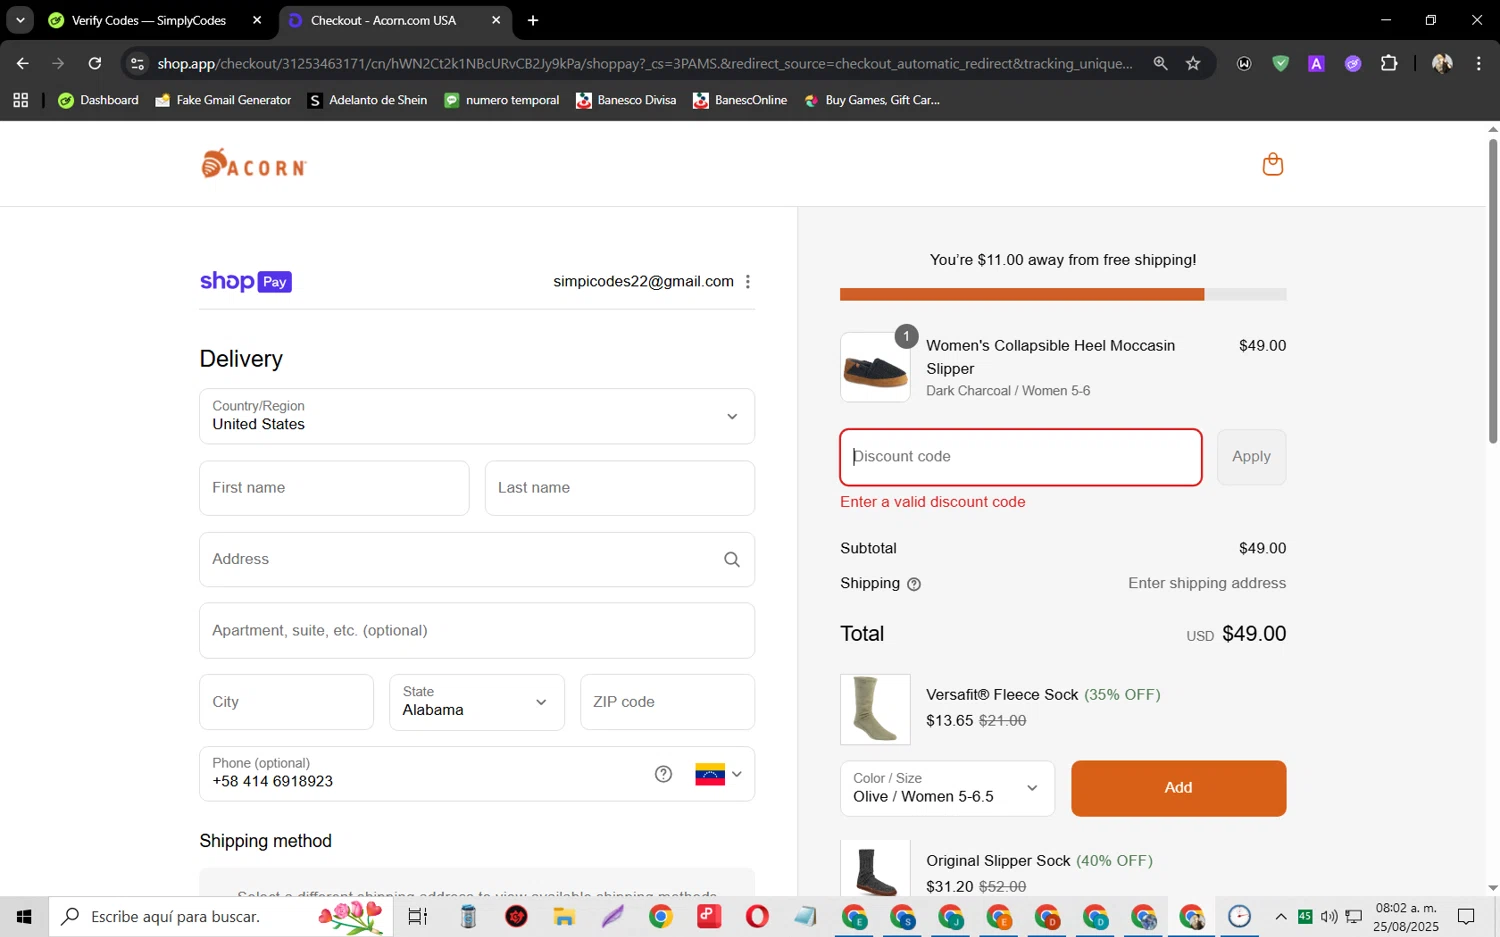The image size is (1500, 937).
Task: Click the Versafit Fleece Sock thumbnail
Action: click(875, 709)
